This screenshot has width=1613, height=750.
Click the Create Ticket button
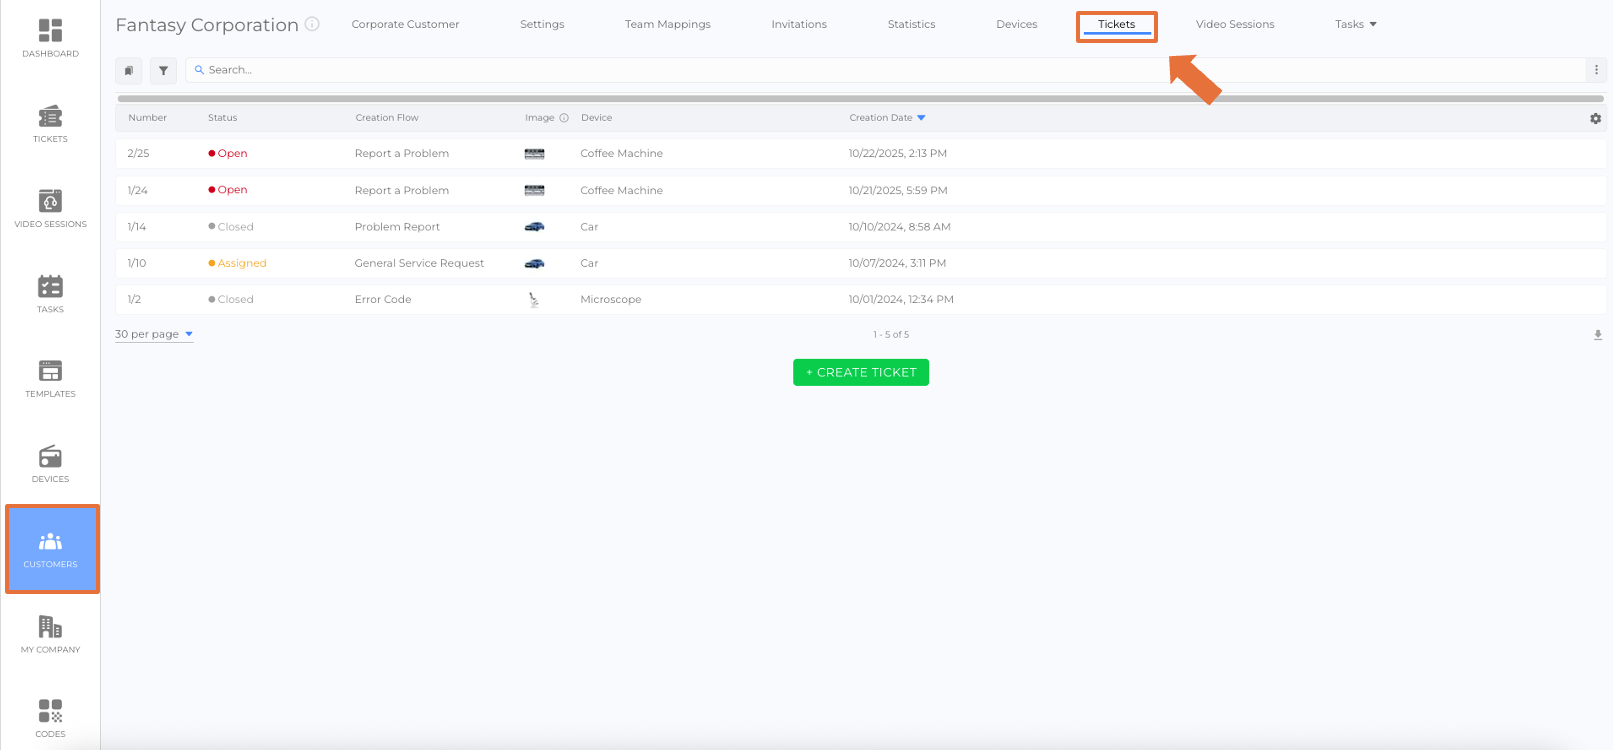pyautogui.click(x=860, y=372)
